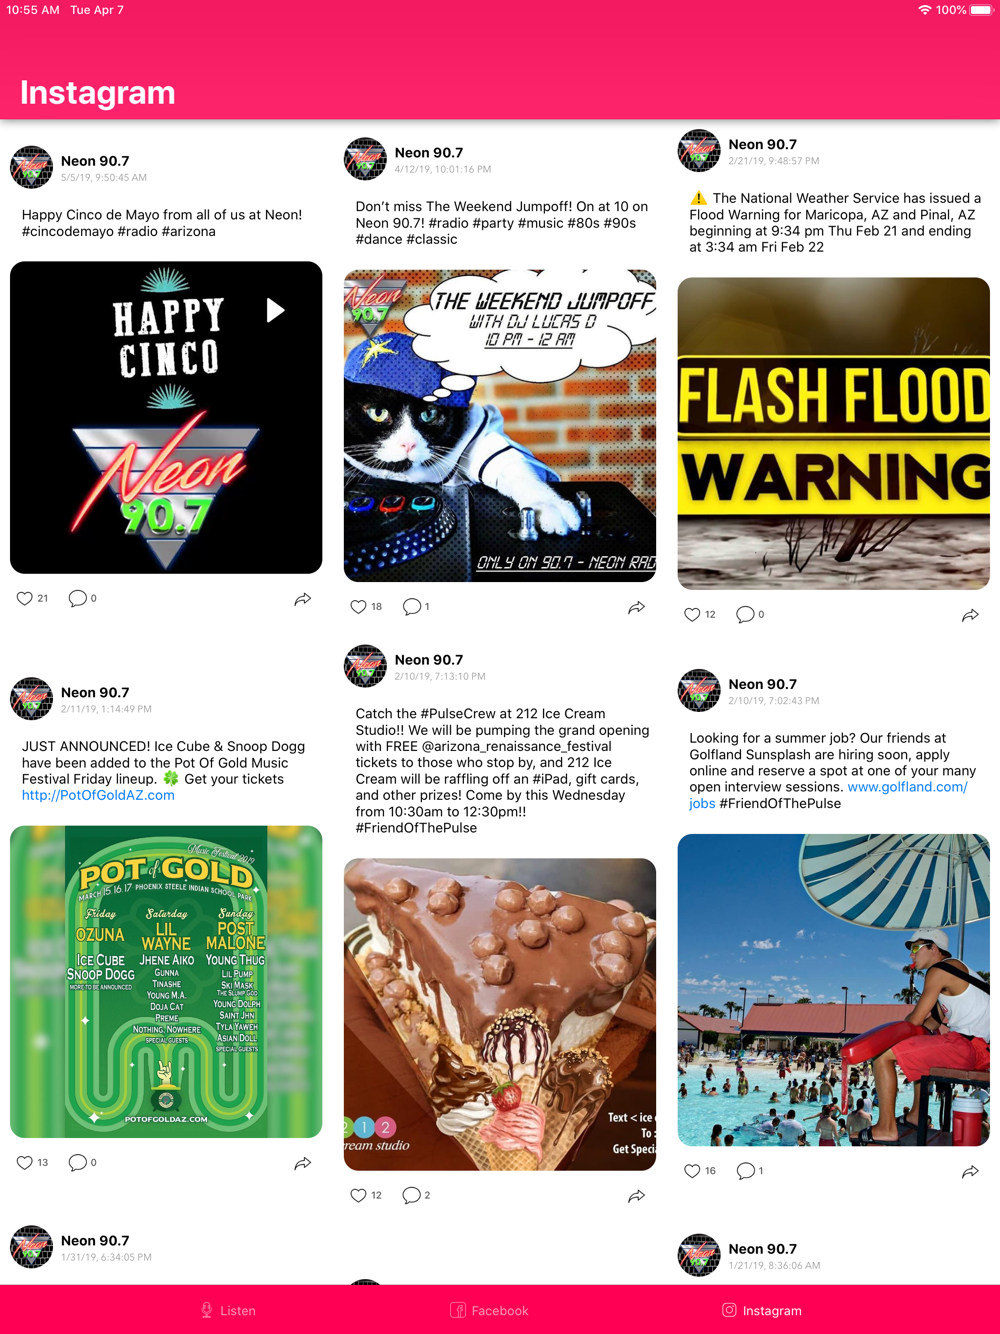Screen dimensions: 1000x1334
Task: Like the Pot of Gold festival post
Action: click(x=25, y=1163)
